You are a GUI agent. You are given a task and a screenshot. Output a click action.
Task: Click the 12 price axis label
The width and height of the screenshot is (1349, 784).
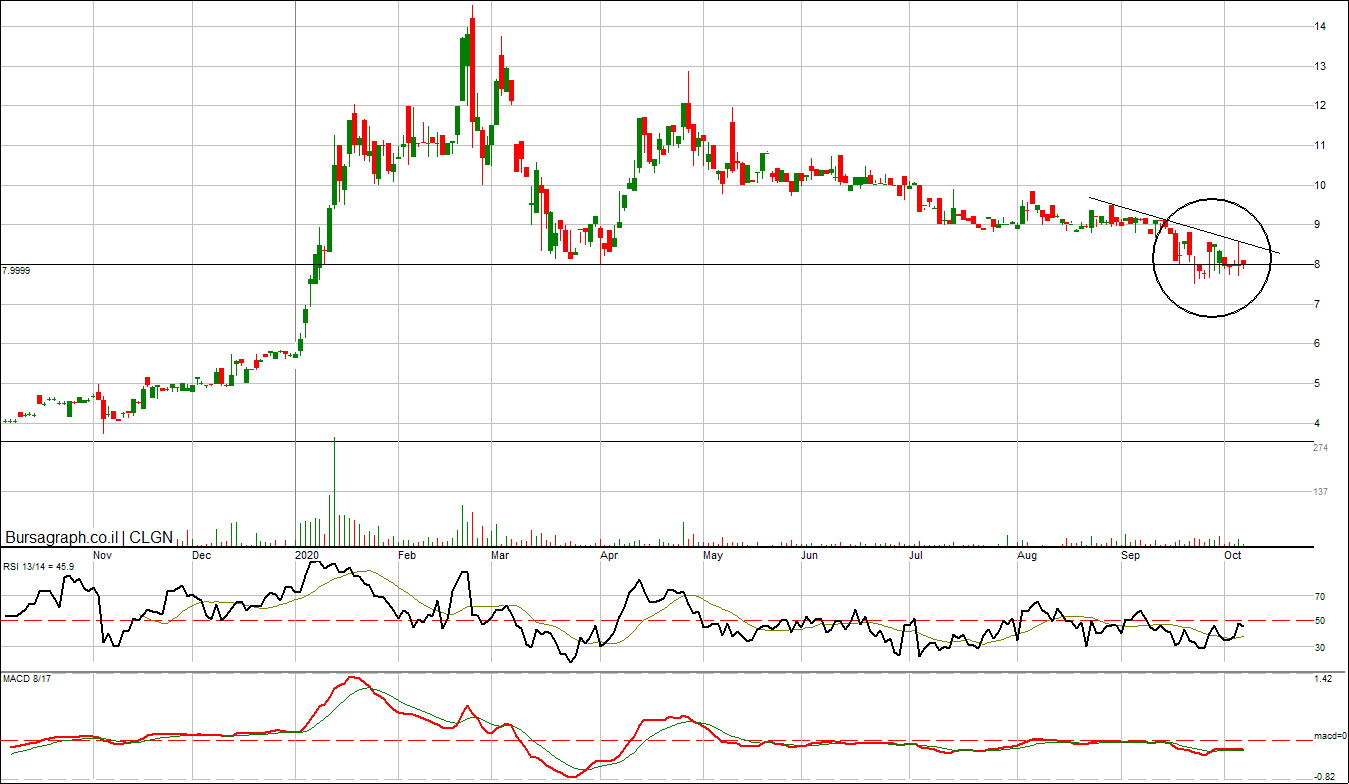pyautogui.click(x=1321, y=106)
